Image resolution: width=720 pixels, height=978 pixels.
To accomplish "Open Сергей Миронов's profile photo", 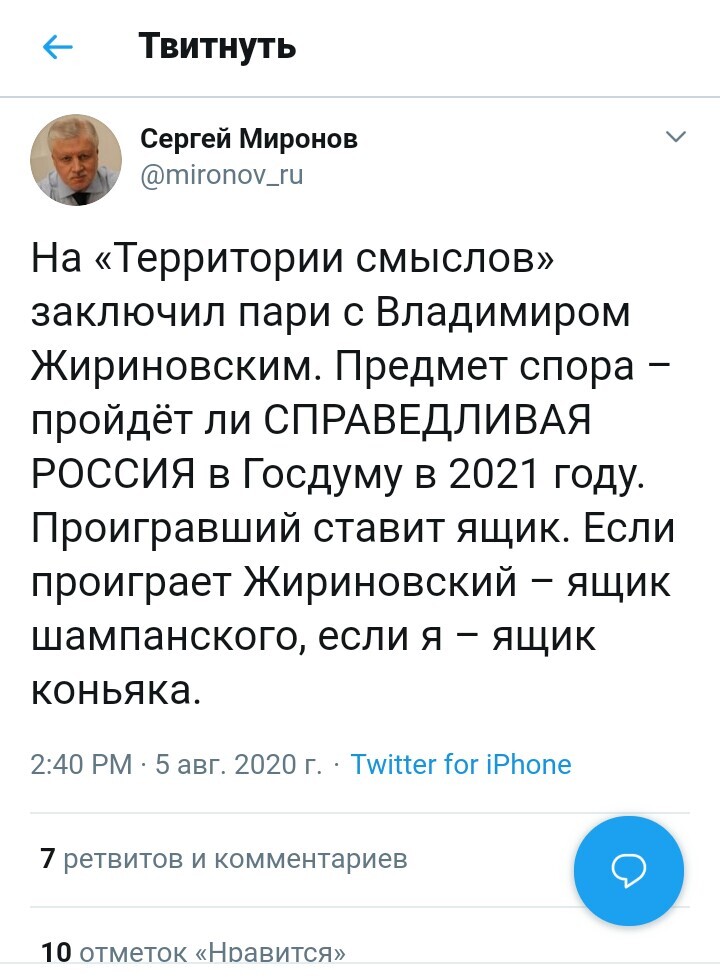I will 75,159.
